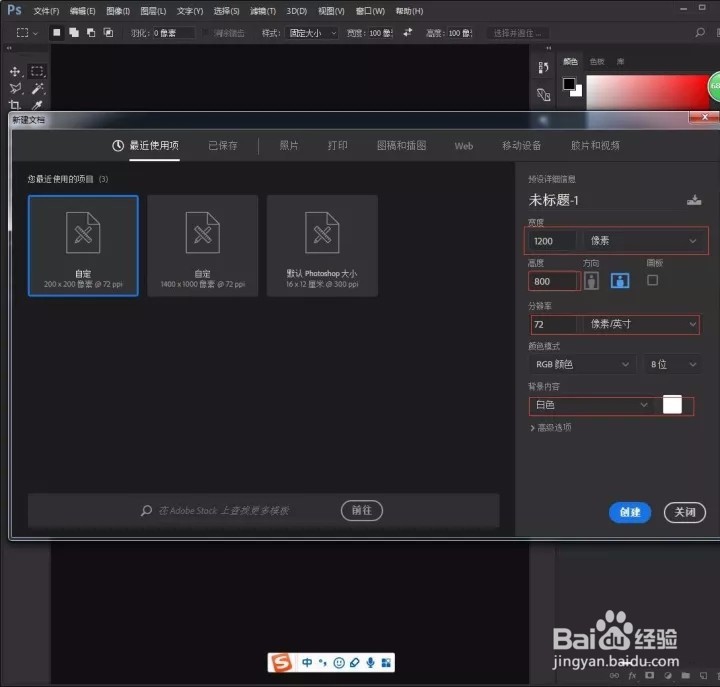This screenshot has width=720, height=687.
Task: Select the 200 x 200 像素 自定 preset
Action: pyautogui.click(x=83, y=246)
